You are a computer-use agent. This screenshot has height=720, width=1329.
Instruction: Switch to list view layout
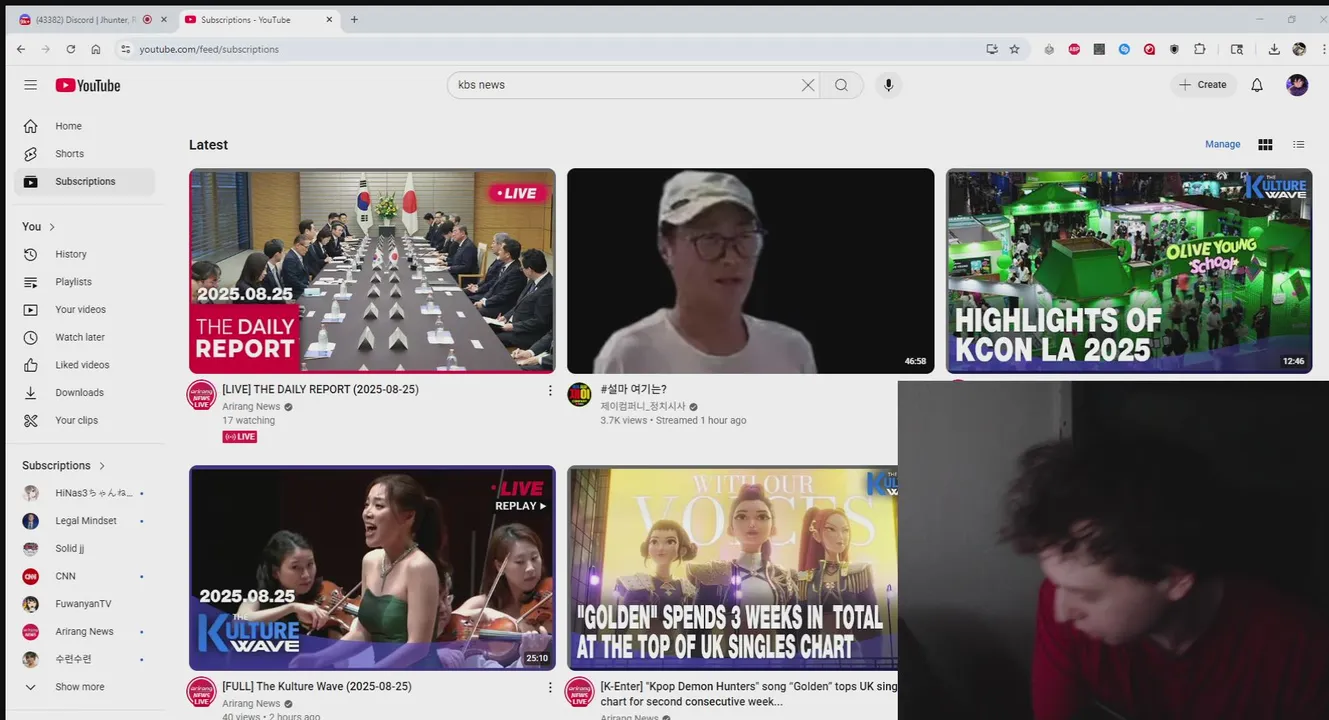tap(1299, 145)
